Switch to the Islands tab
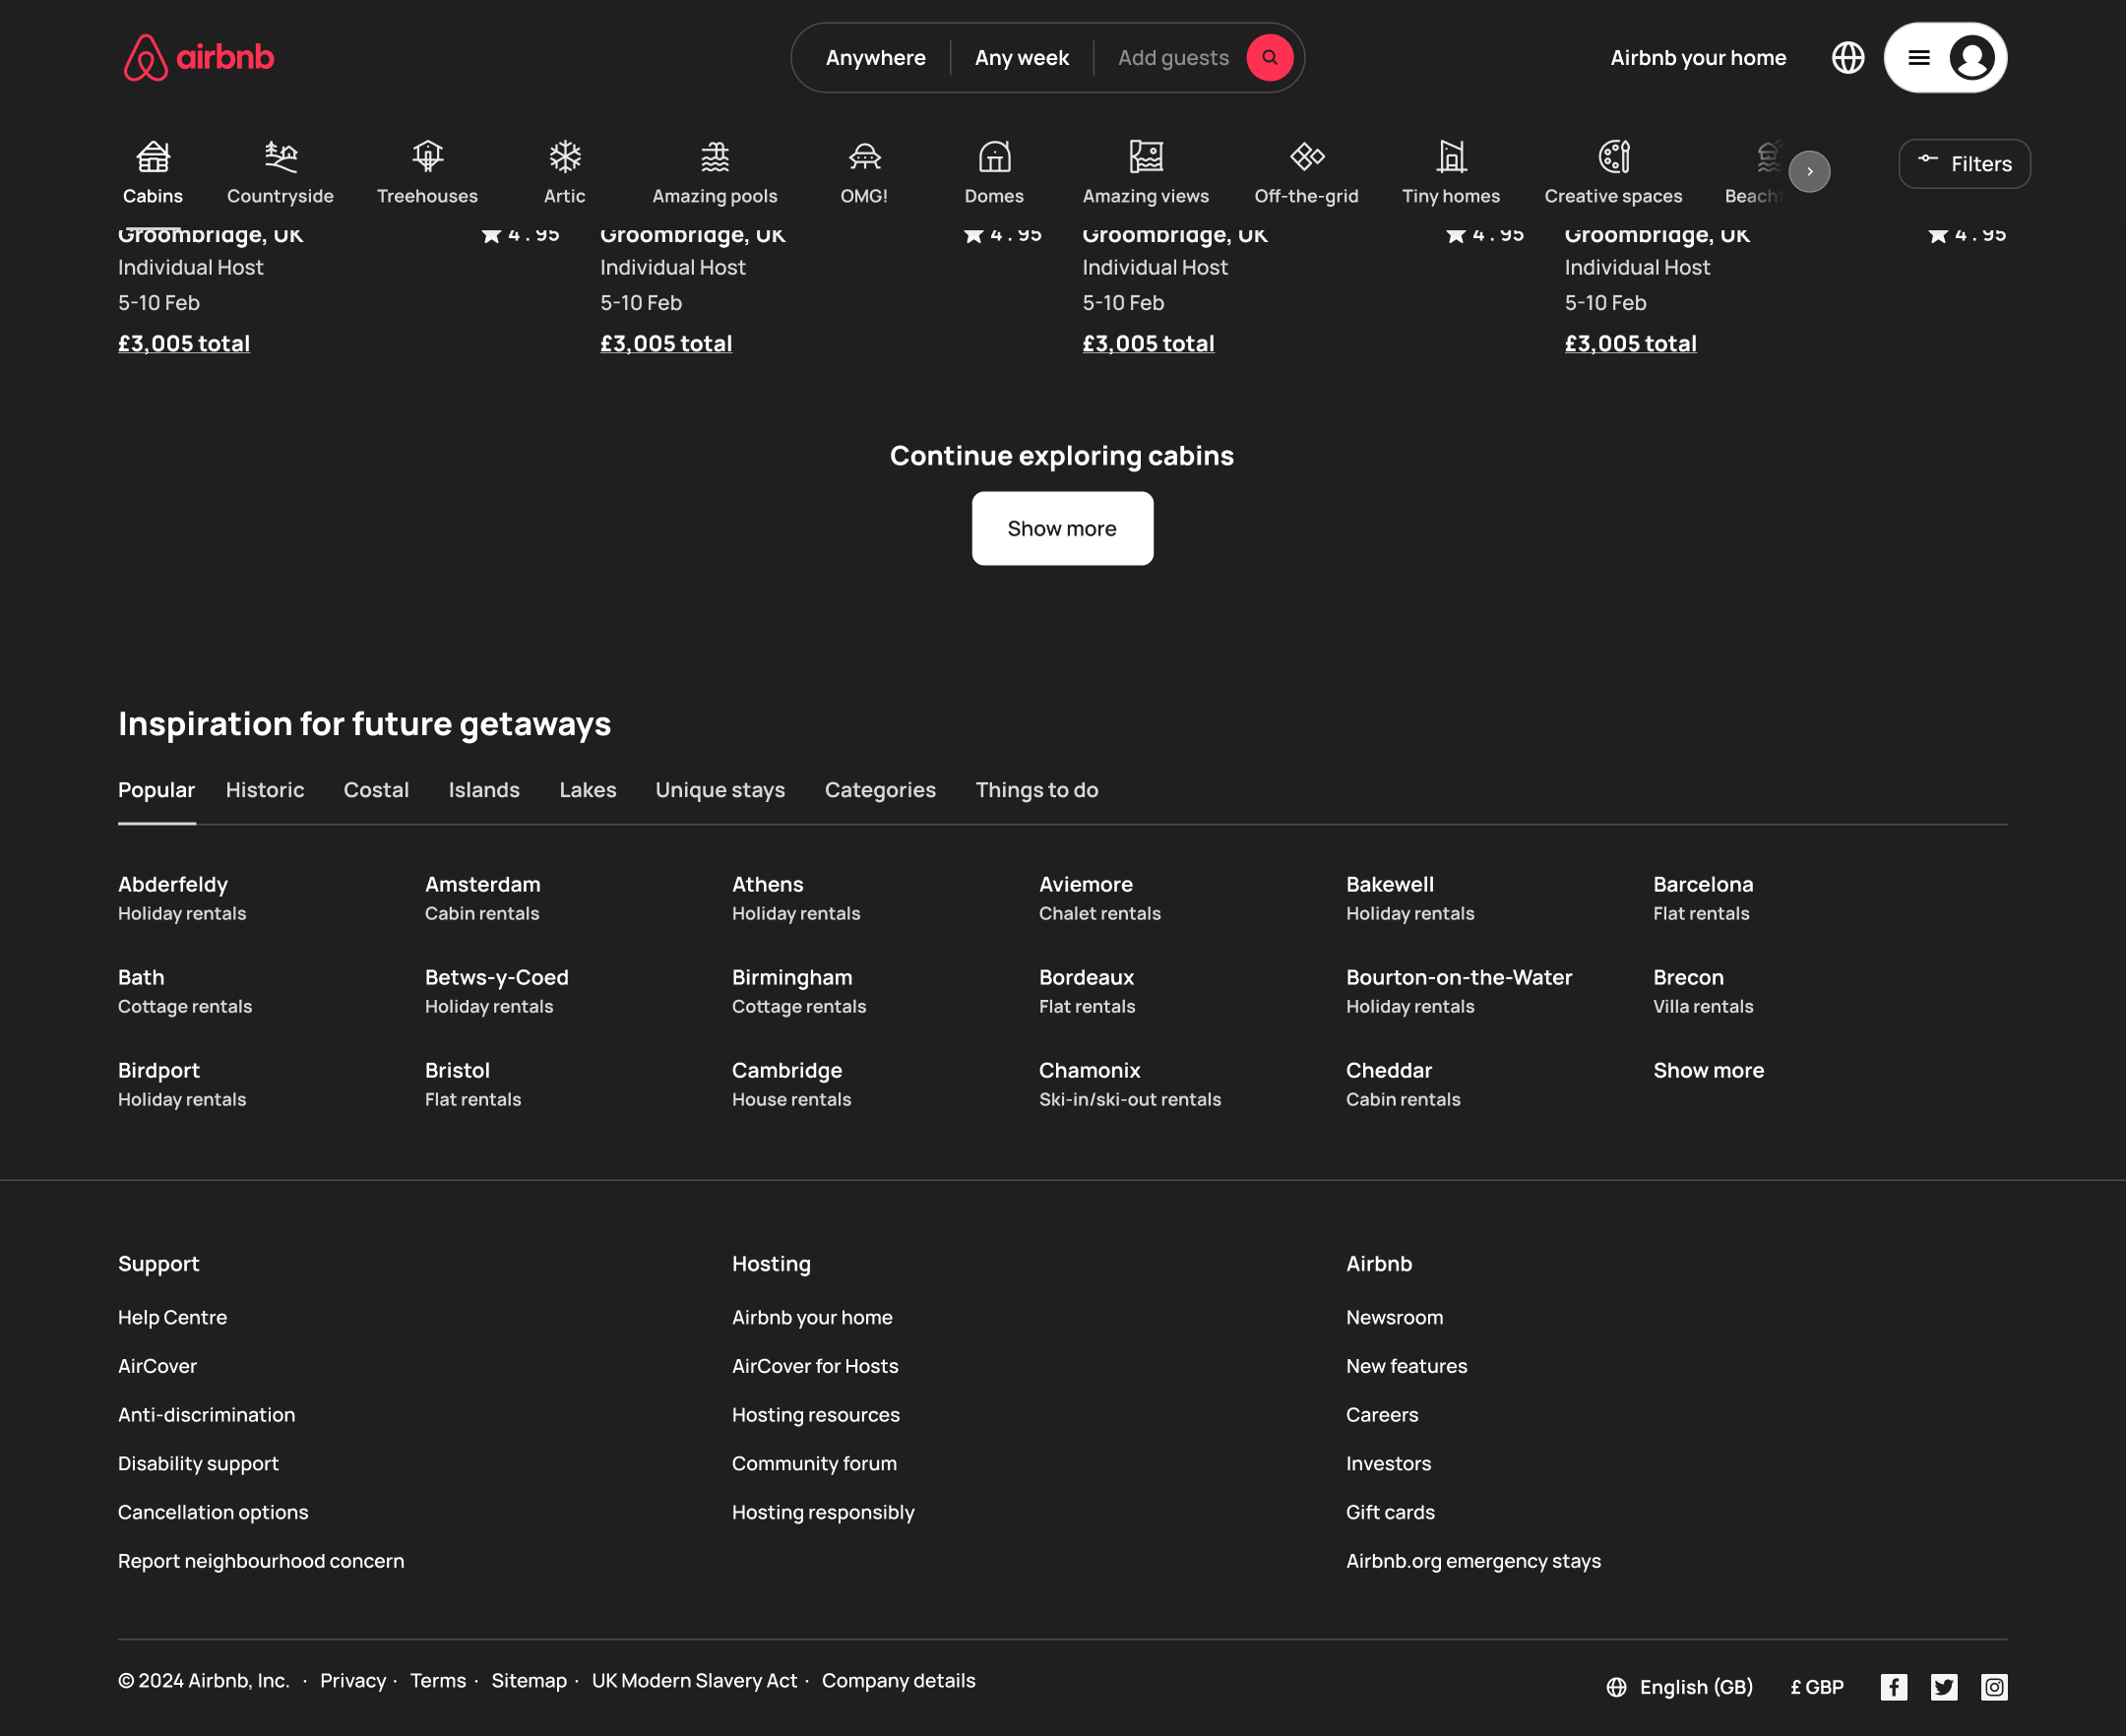The height and width of the screenshot is (1736, 2126). [484, 790]
